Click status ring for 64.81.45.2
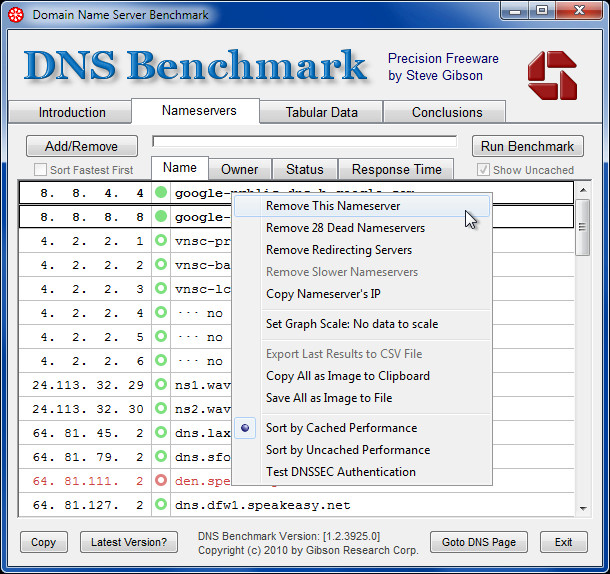Image resolution: width=610 pixels, height=574 pixels. (161, 432)
